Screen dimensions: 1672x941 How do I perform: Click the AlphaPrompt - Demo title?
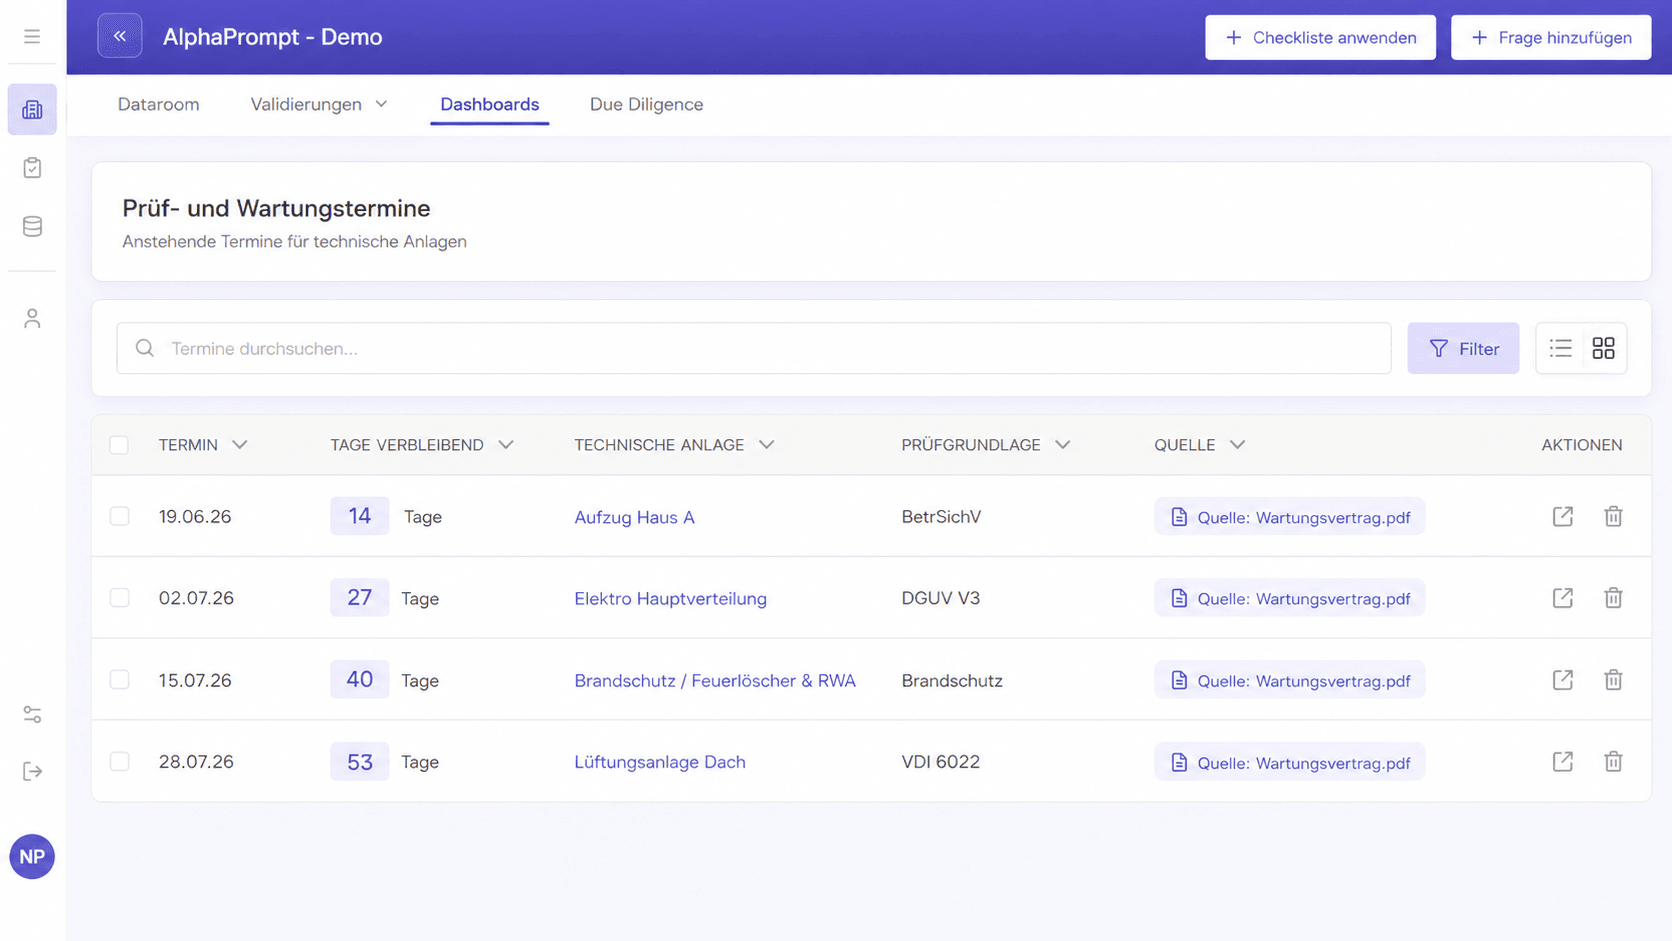tap(273, 37)
